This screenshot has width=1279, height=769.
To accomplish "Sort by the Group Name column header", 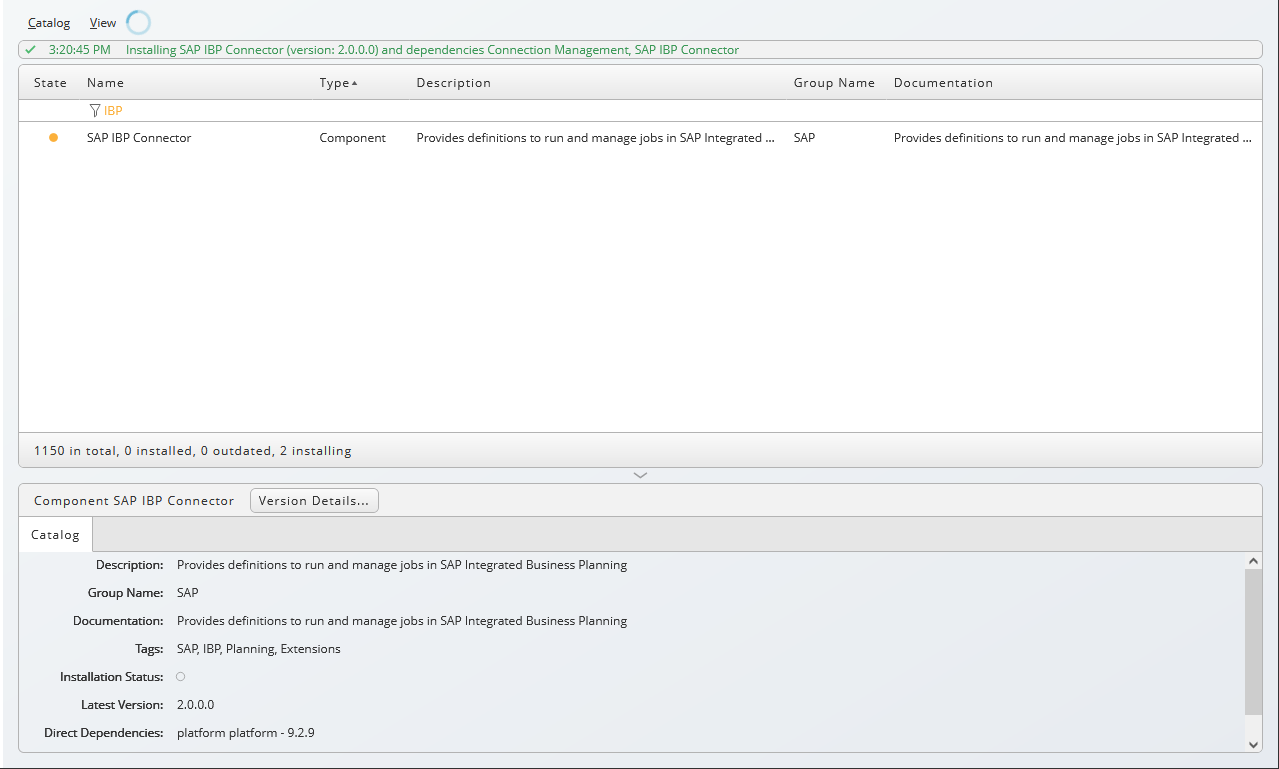I will [834, 83].
